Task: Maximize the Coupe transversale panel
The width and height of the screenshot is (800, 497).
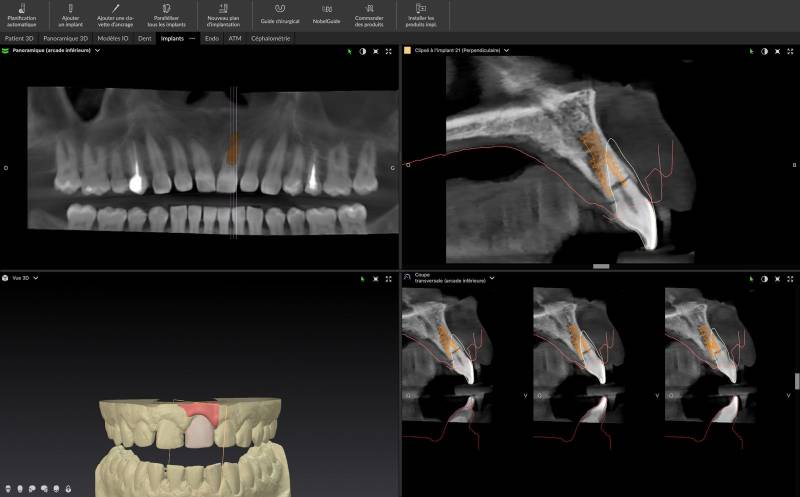Action: pos(790,279)
